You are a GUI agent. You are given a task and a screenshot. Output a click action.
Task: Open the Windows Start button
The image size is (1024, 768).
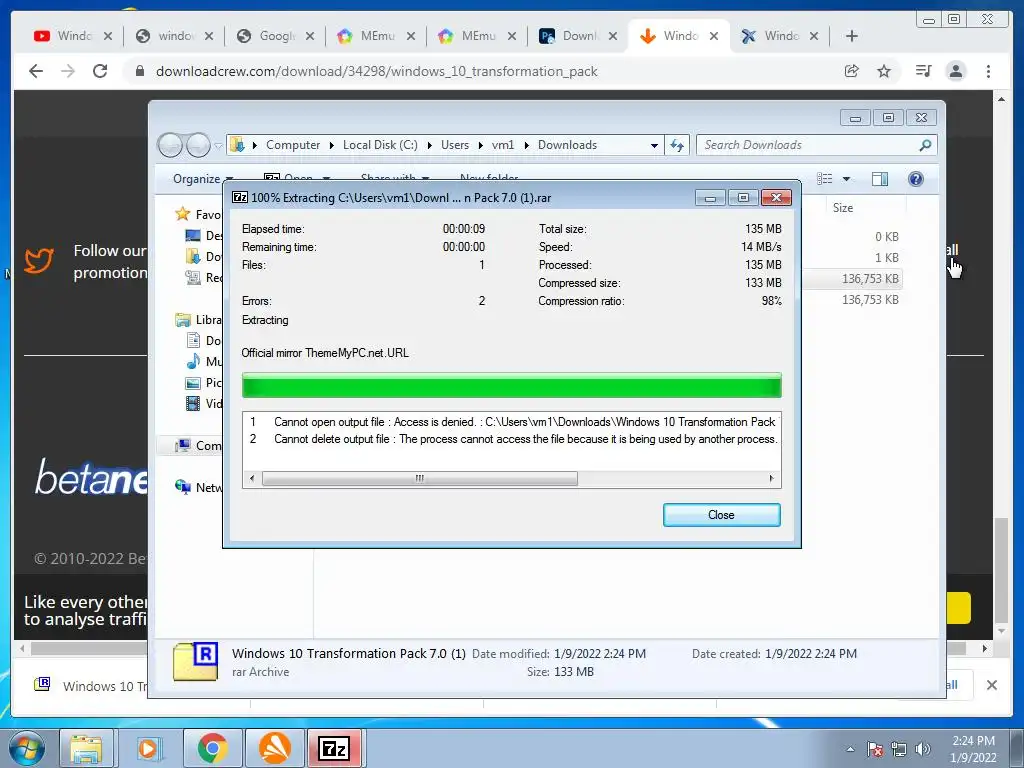[x=27, y=748]
